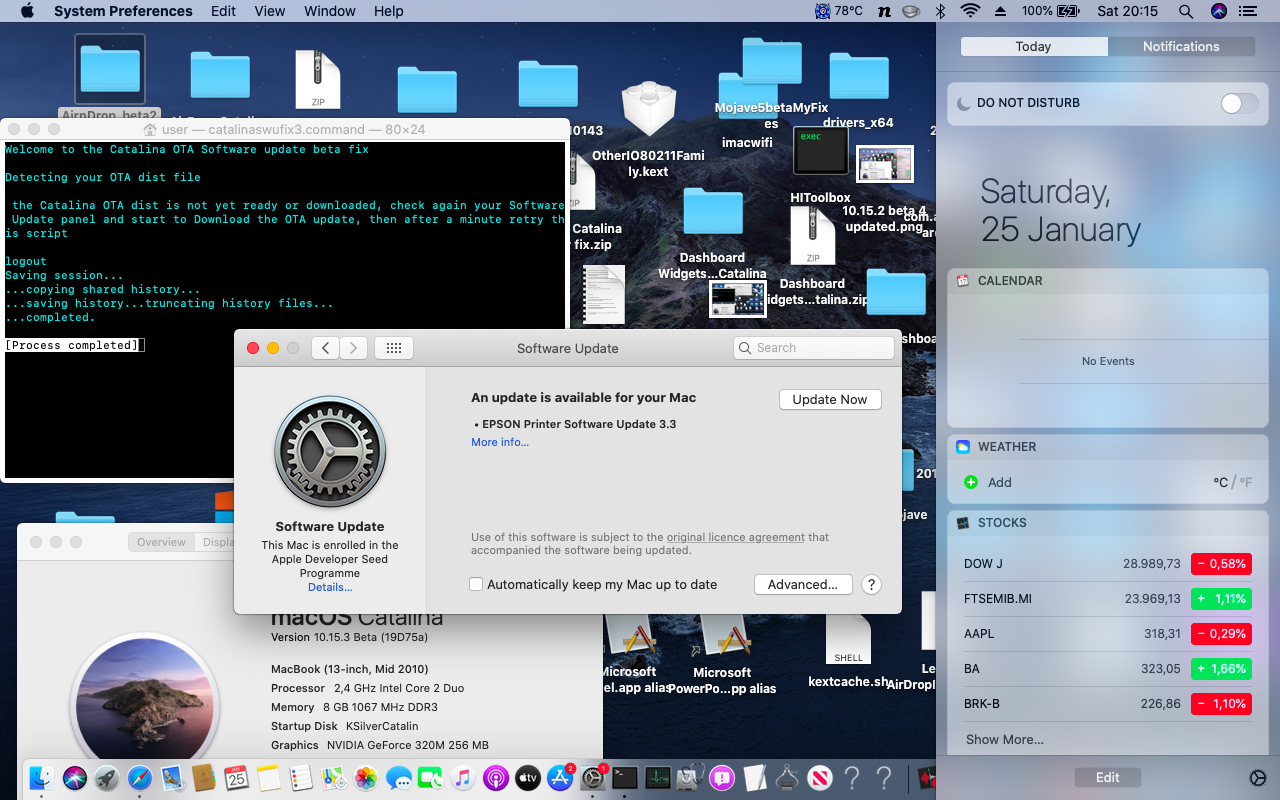
Task: Open Terminal icon in the Dock
Action: coord(625,778)
